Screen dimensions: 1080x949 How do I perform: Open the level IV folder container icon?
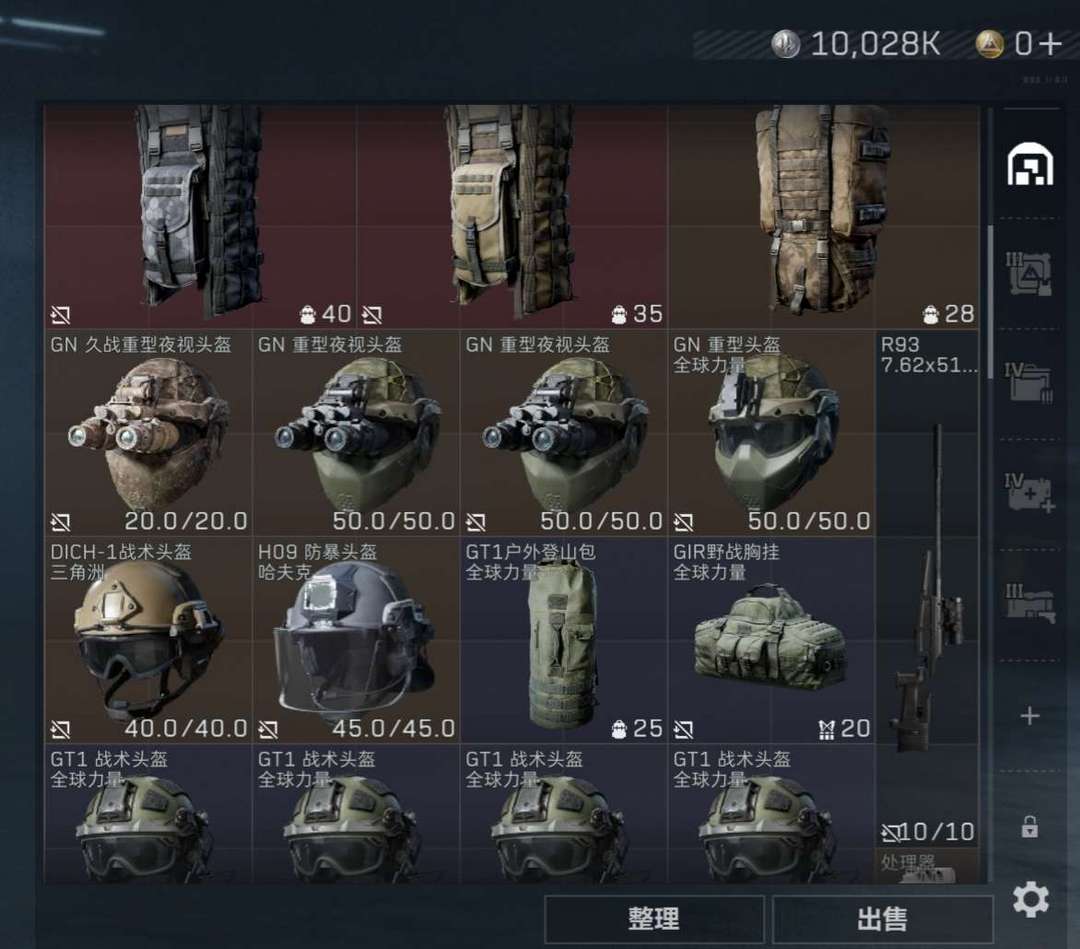click(1029, 383)
